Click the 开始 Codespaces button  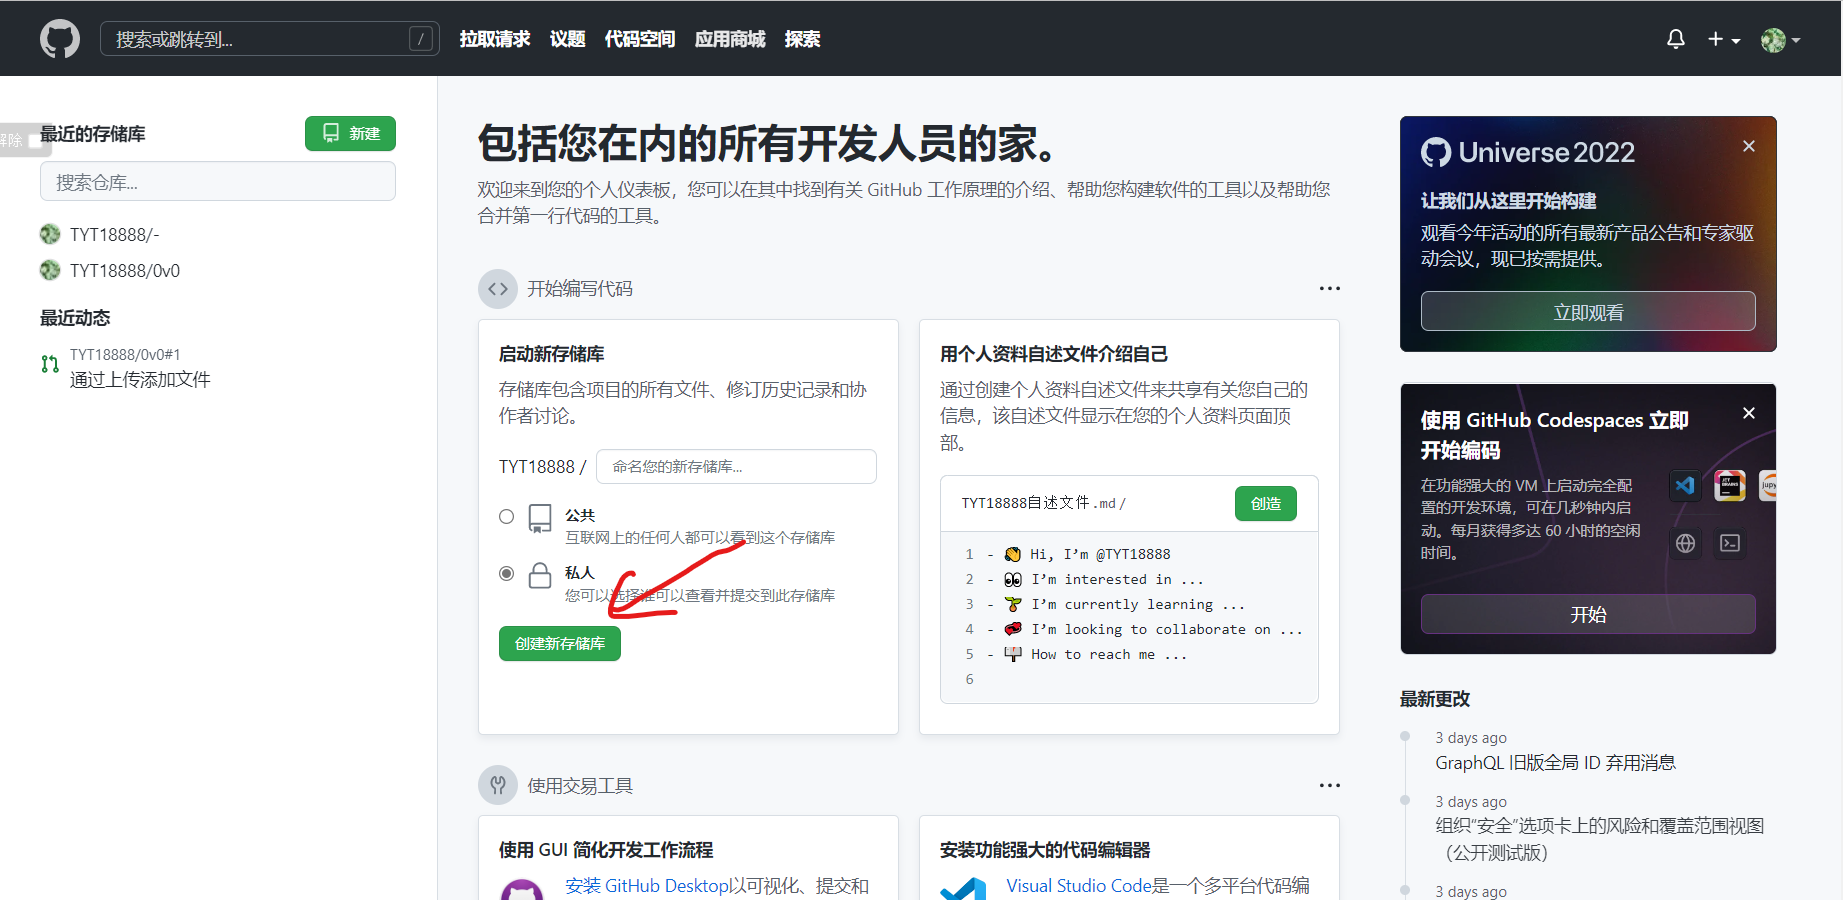[1588, 614]
